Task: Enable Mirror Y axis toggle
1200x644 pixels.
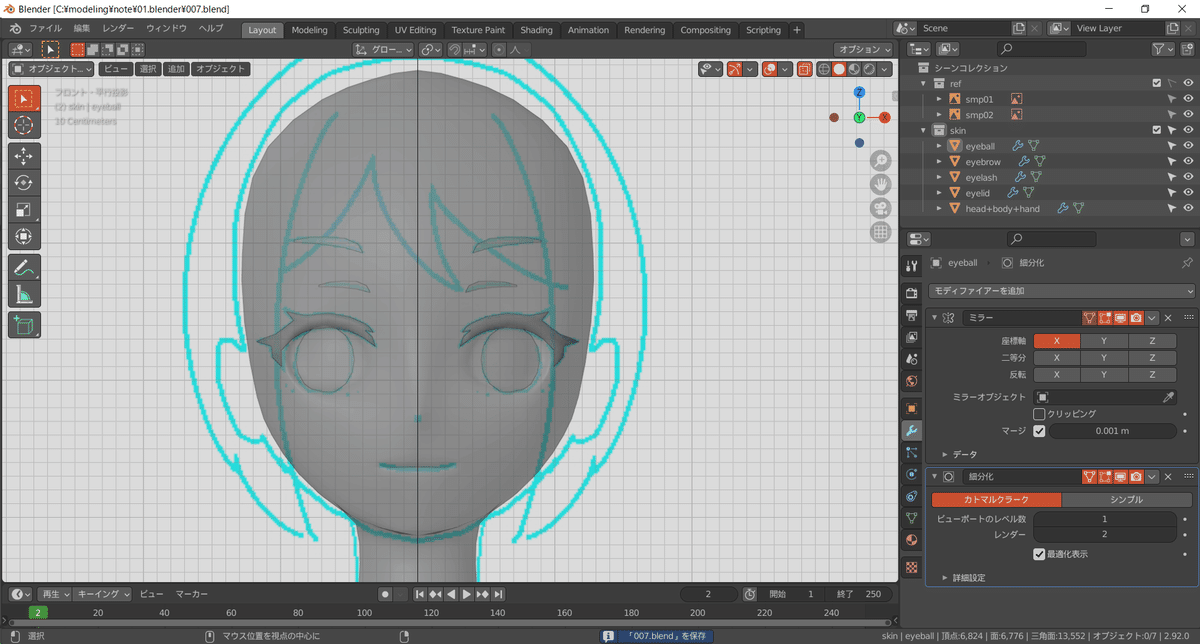Action: (x=1104, y=341)
